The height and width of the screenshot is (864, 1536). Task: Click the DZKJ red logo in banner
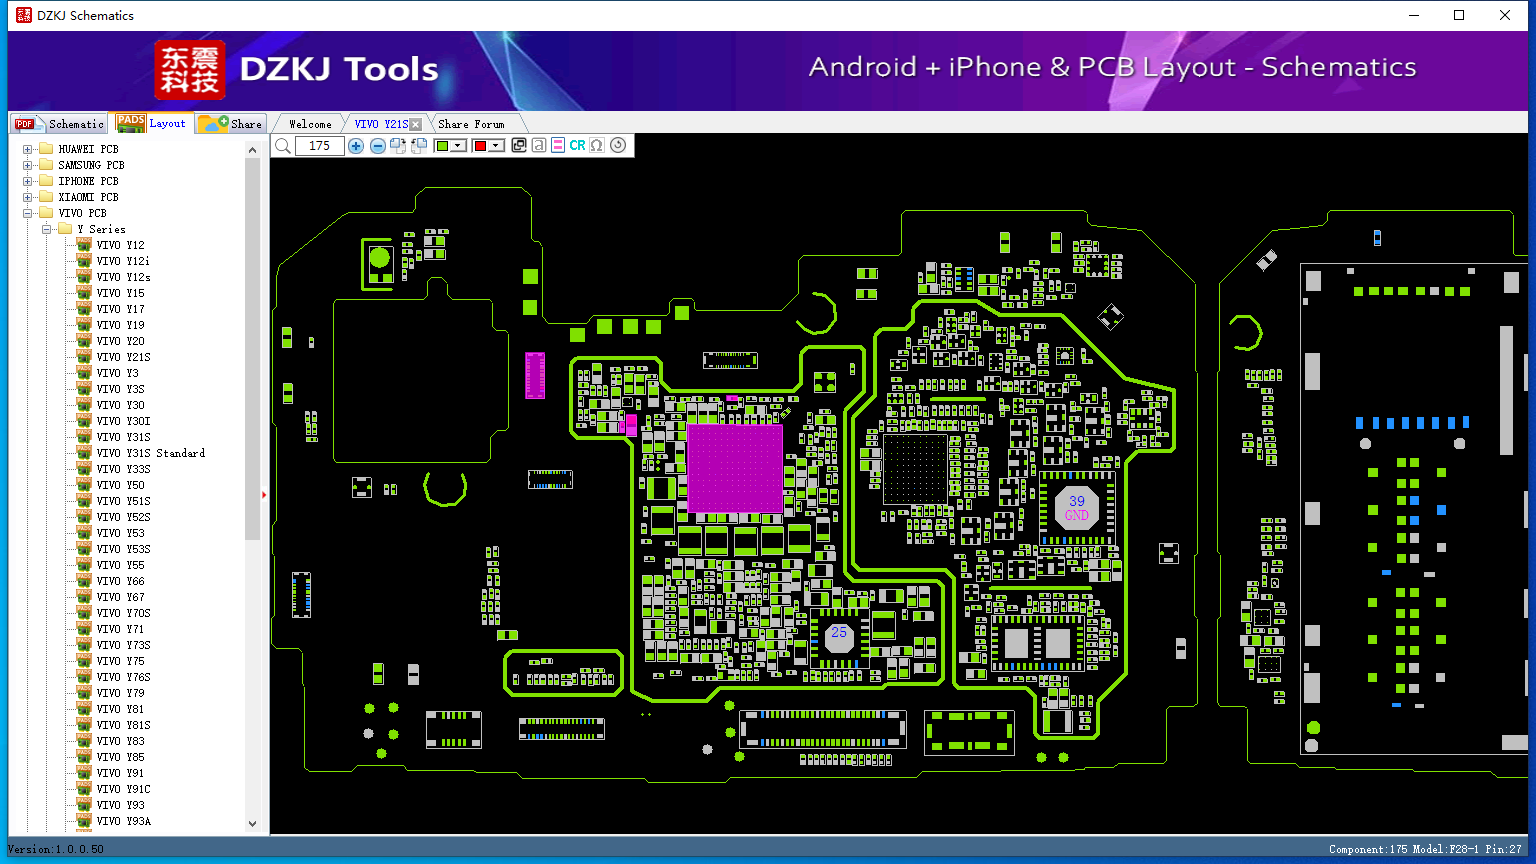pos(190,70)
